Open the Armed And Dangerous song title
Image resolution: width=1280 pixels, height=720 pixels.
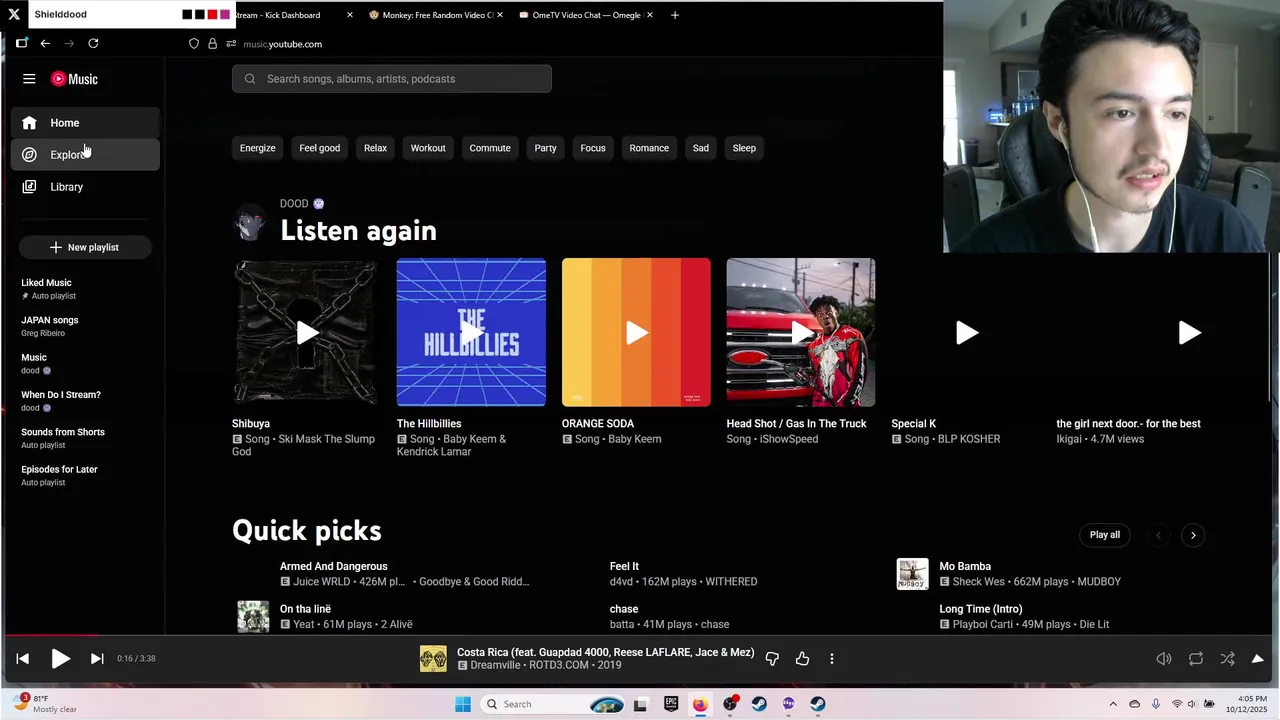click(x=334, y=566)
